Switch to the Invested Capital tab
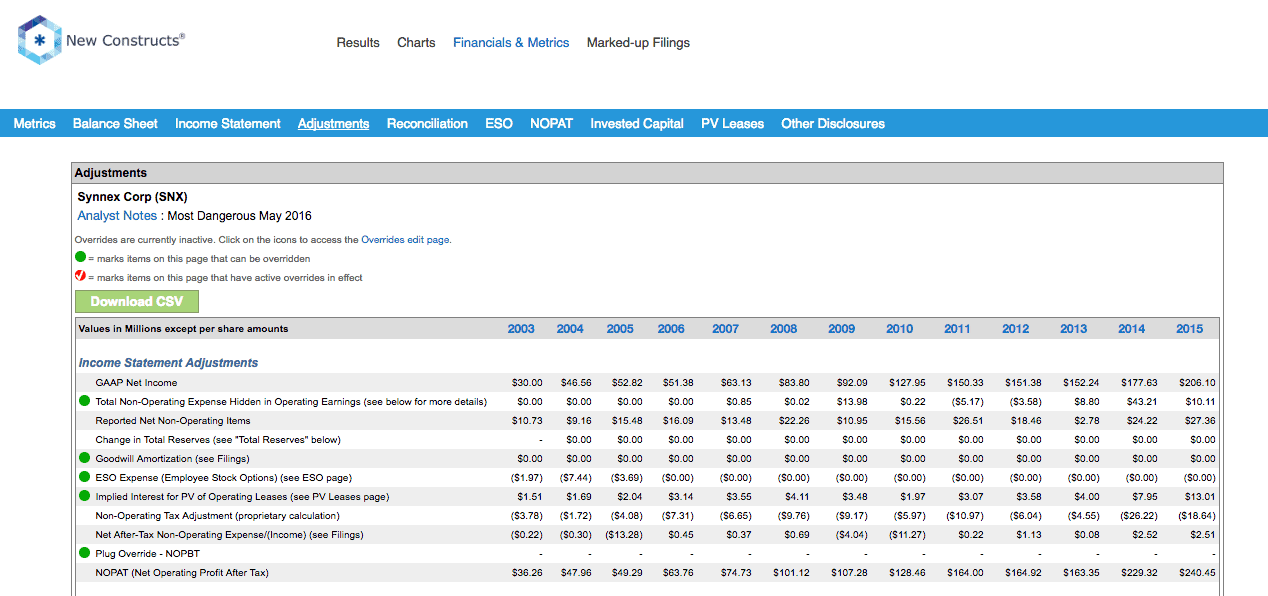The height and width of the screenshot is (596, 1268). pyautogui.click(x=637, y=124)
